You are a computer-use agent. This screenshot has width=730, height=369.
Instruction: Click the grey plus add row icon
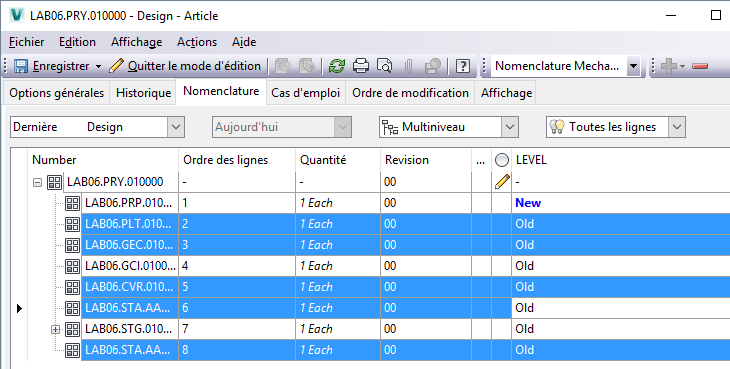[669, 66]
